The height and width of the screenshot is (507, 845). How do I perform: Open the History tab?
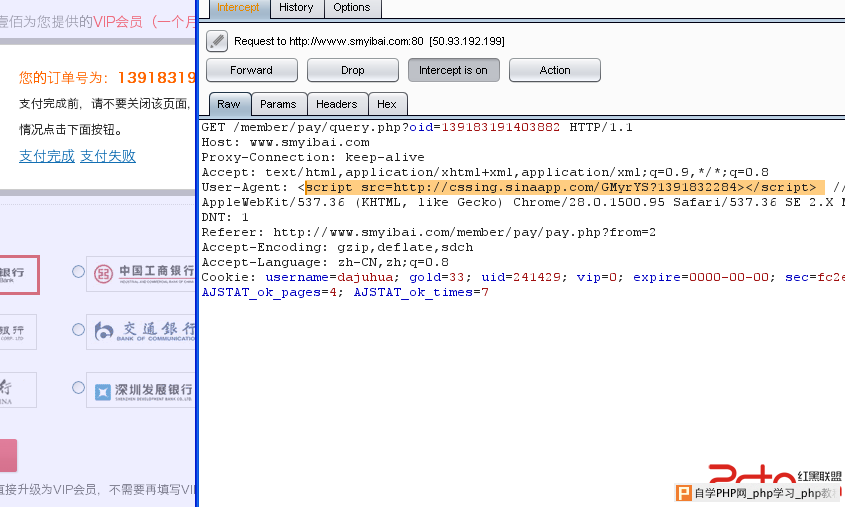coord(296,8)
